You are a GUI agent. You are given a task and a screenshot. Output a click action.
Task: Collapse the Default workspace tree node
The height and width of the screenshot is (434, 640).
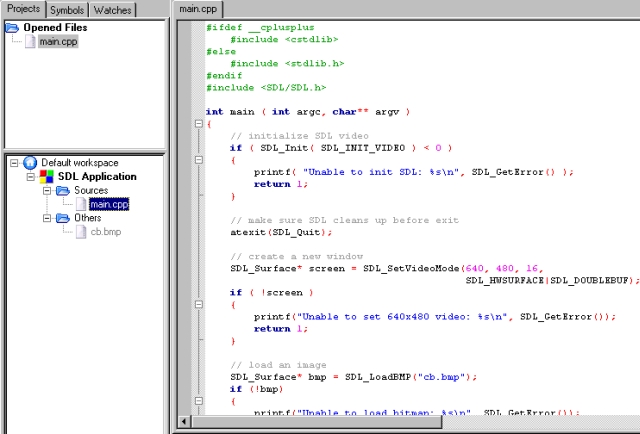pyautogui.click(x=12, y=163)
